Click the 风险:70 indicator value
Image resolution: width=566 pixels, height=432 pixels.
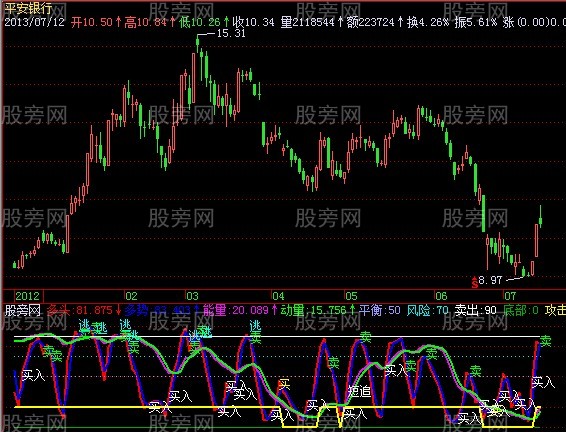click(x=428, y=310)
